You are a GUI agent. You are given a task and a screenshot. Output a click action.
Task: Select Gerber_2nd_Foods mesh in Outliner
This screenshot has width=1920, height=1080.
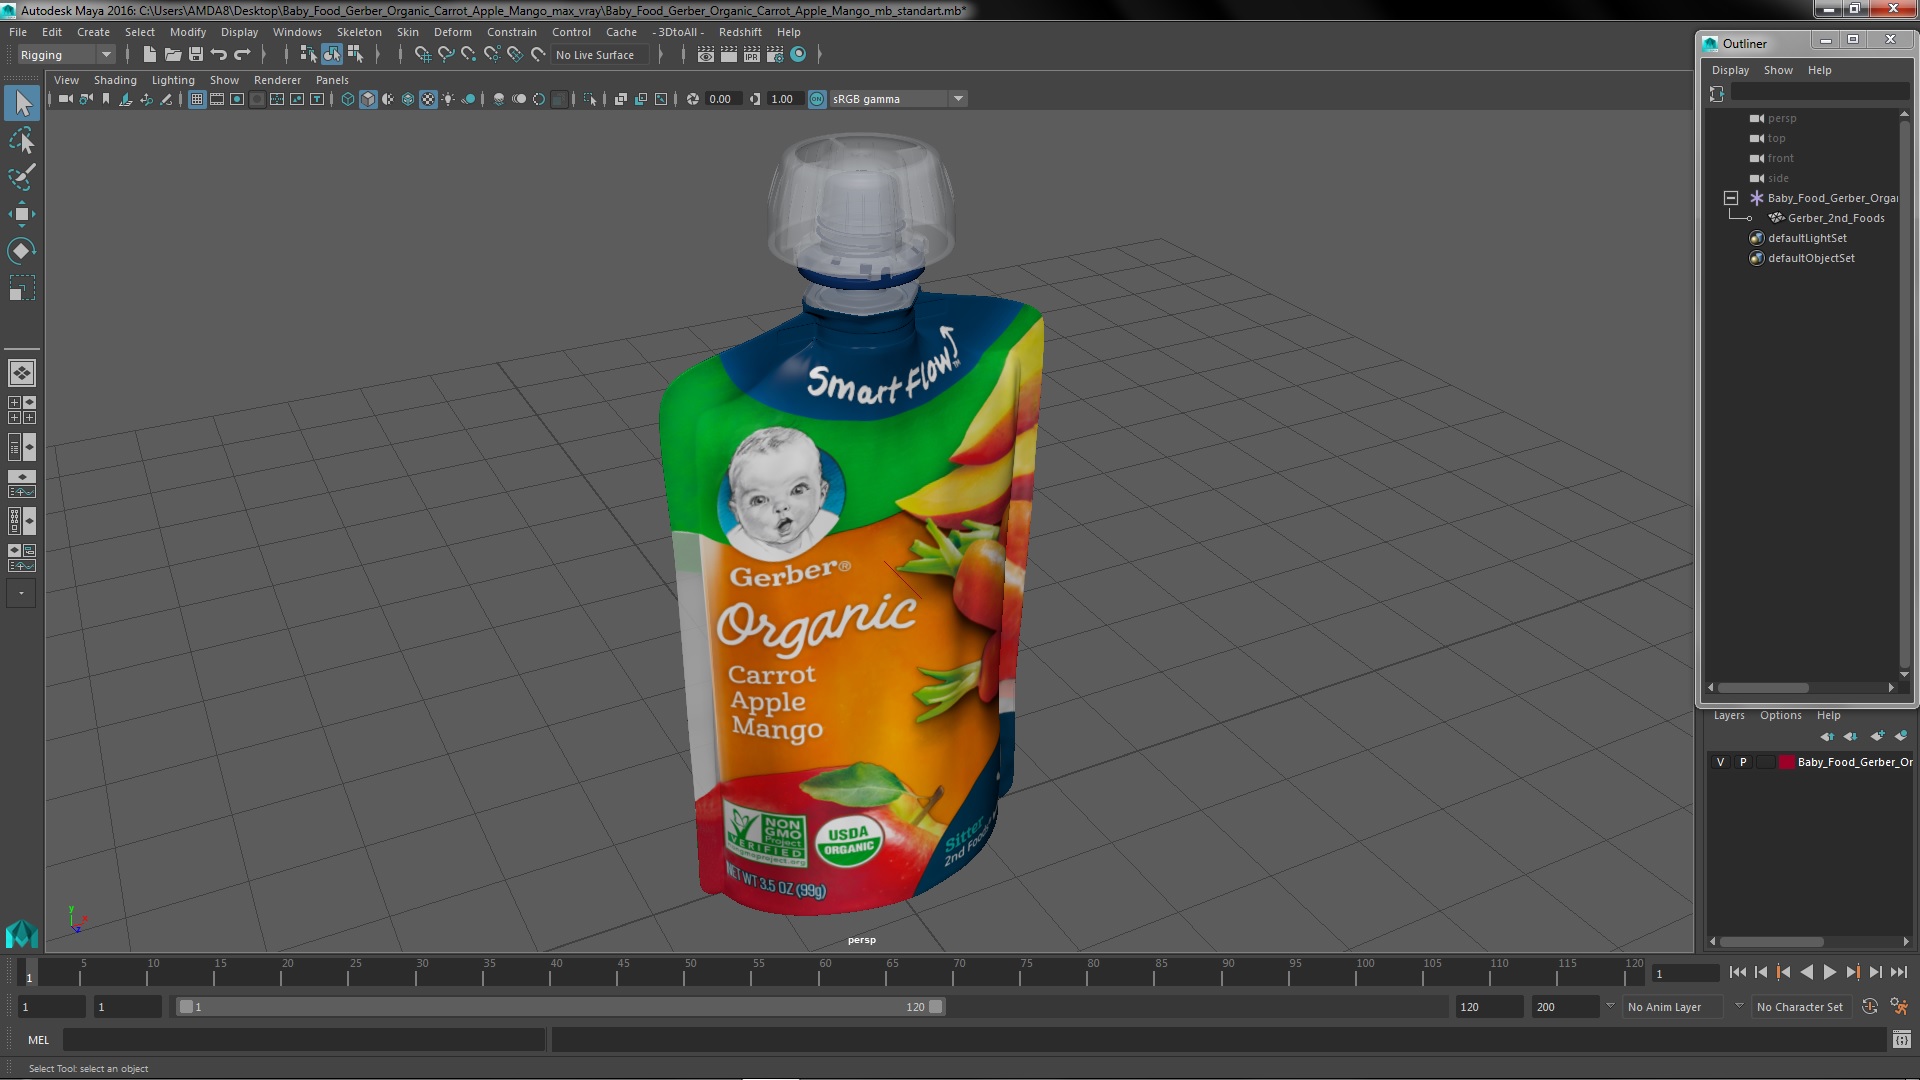[1835, 218]
